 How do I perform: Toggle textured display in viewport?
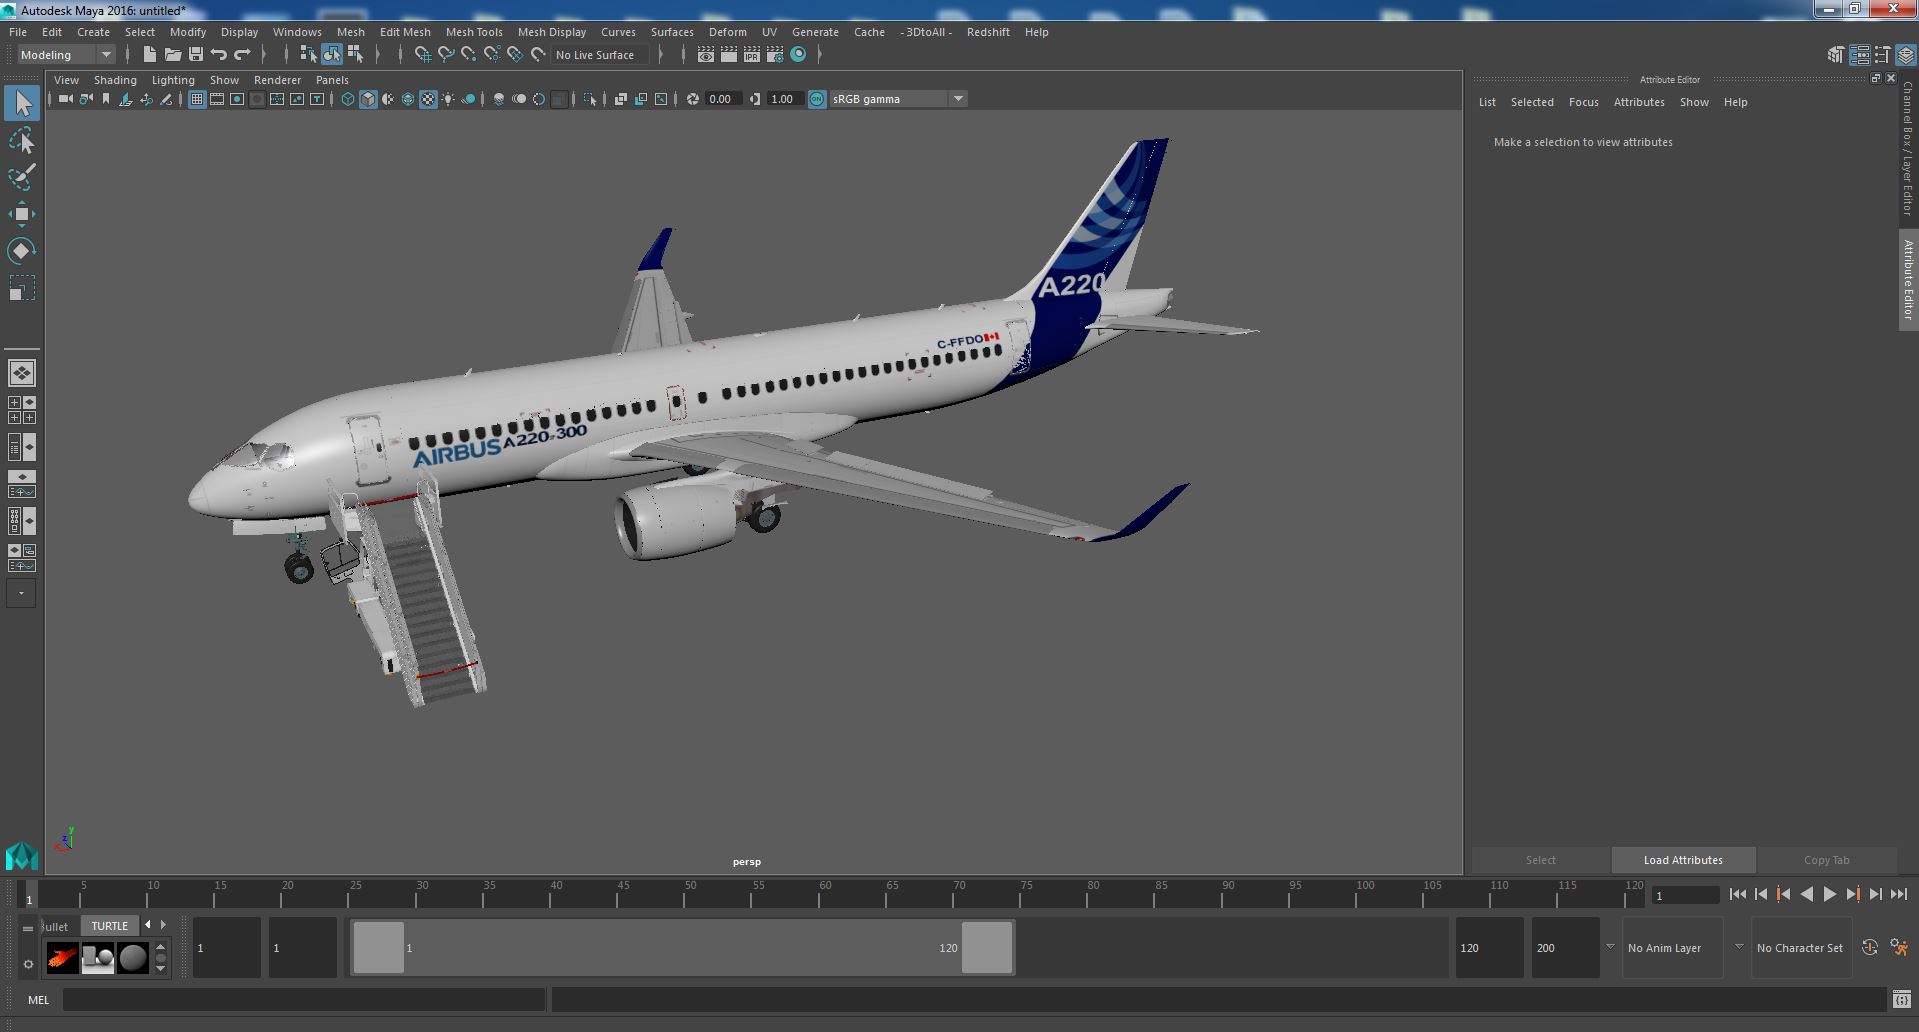click(428, 99)
